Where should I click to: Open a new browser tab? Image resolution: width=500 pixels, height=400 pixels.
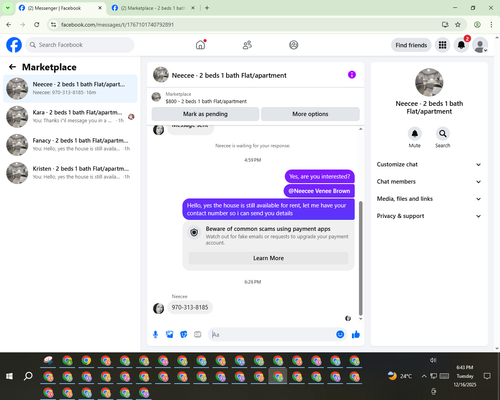click(x=207, y=8)
